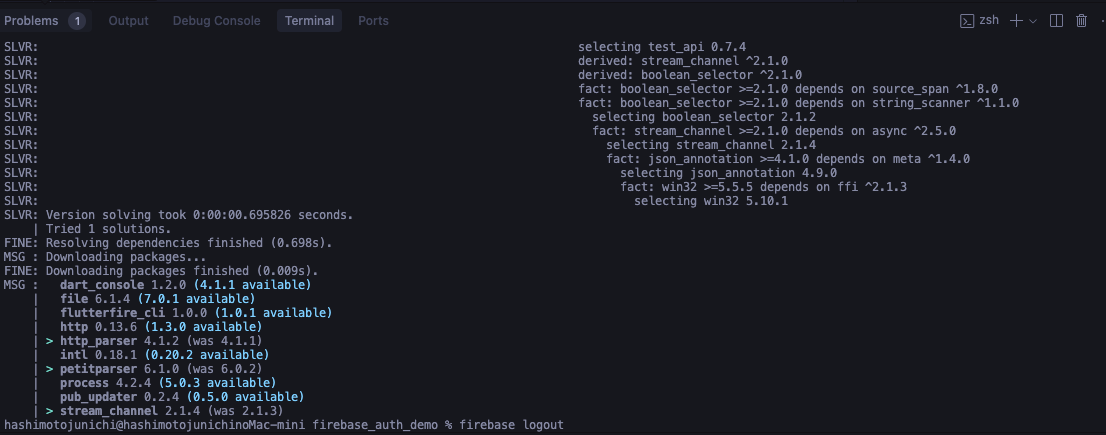Split the terminal pane
Image resolution: width=1106 pixels, height=435 pixels.
click(1056, 21)
